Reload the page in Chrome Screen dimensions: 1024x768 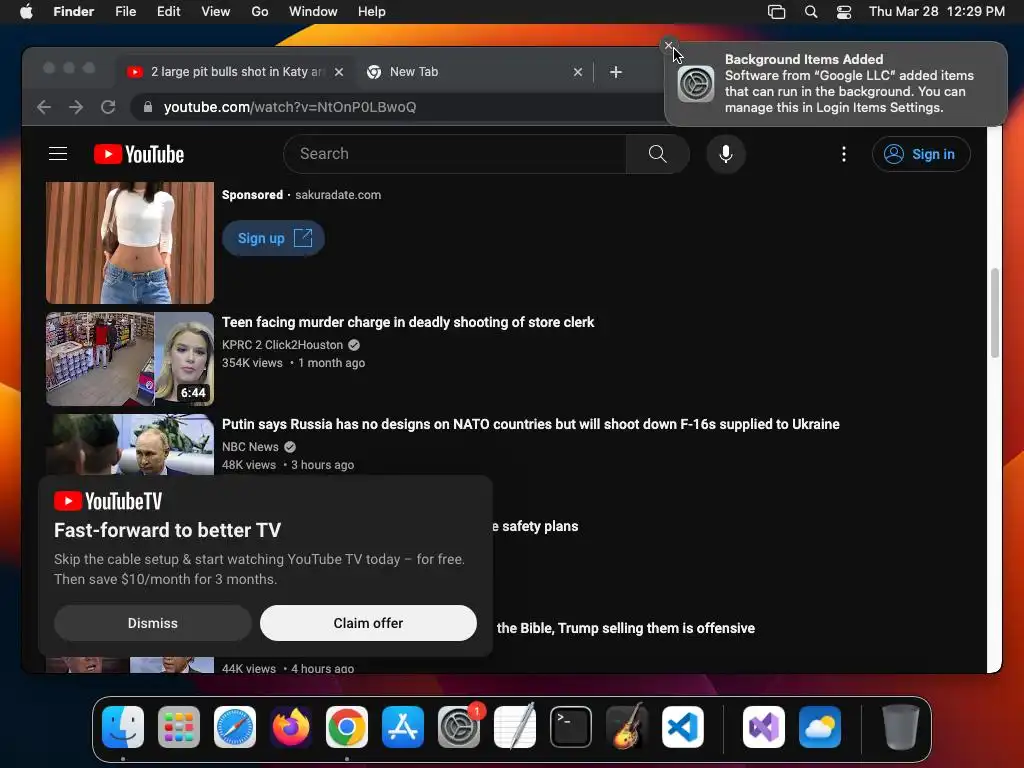click(108, 107)
